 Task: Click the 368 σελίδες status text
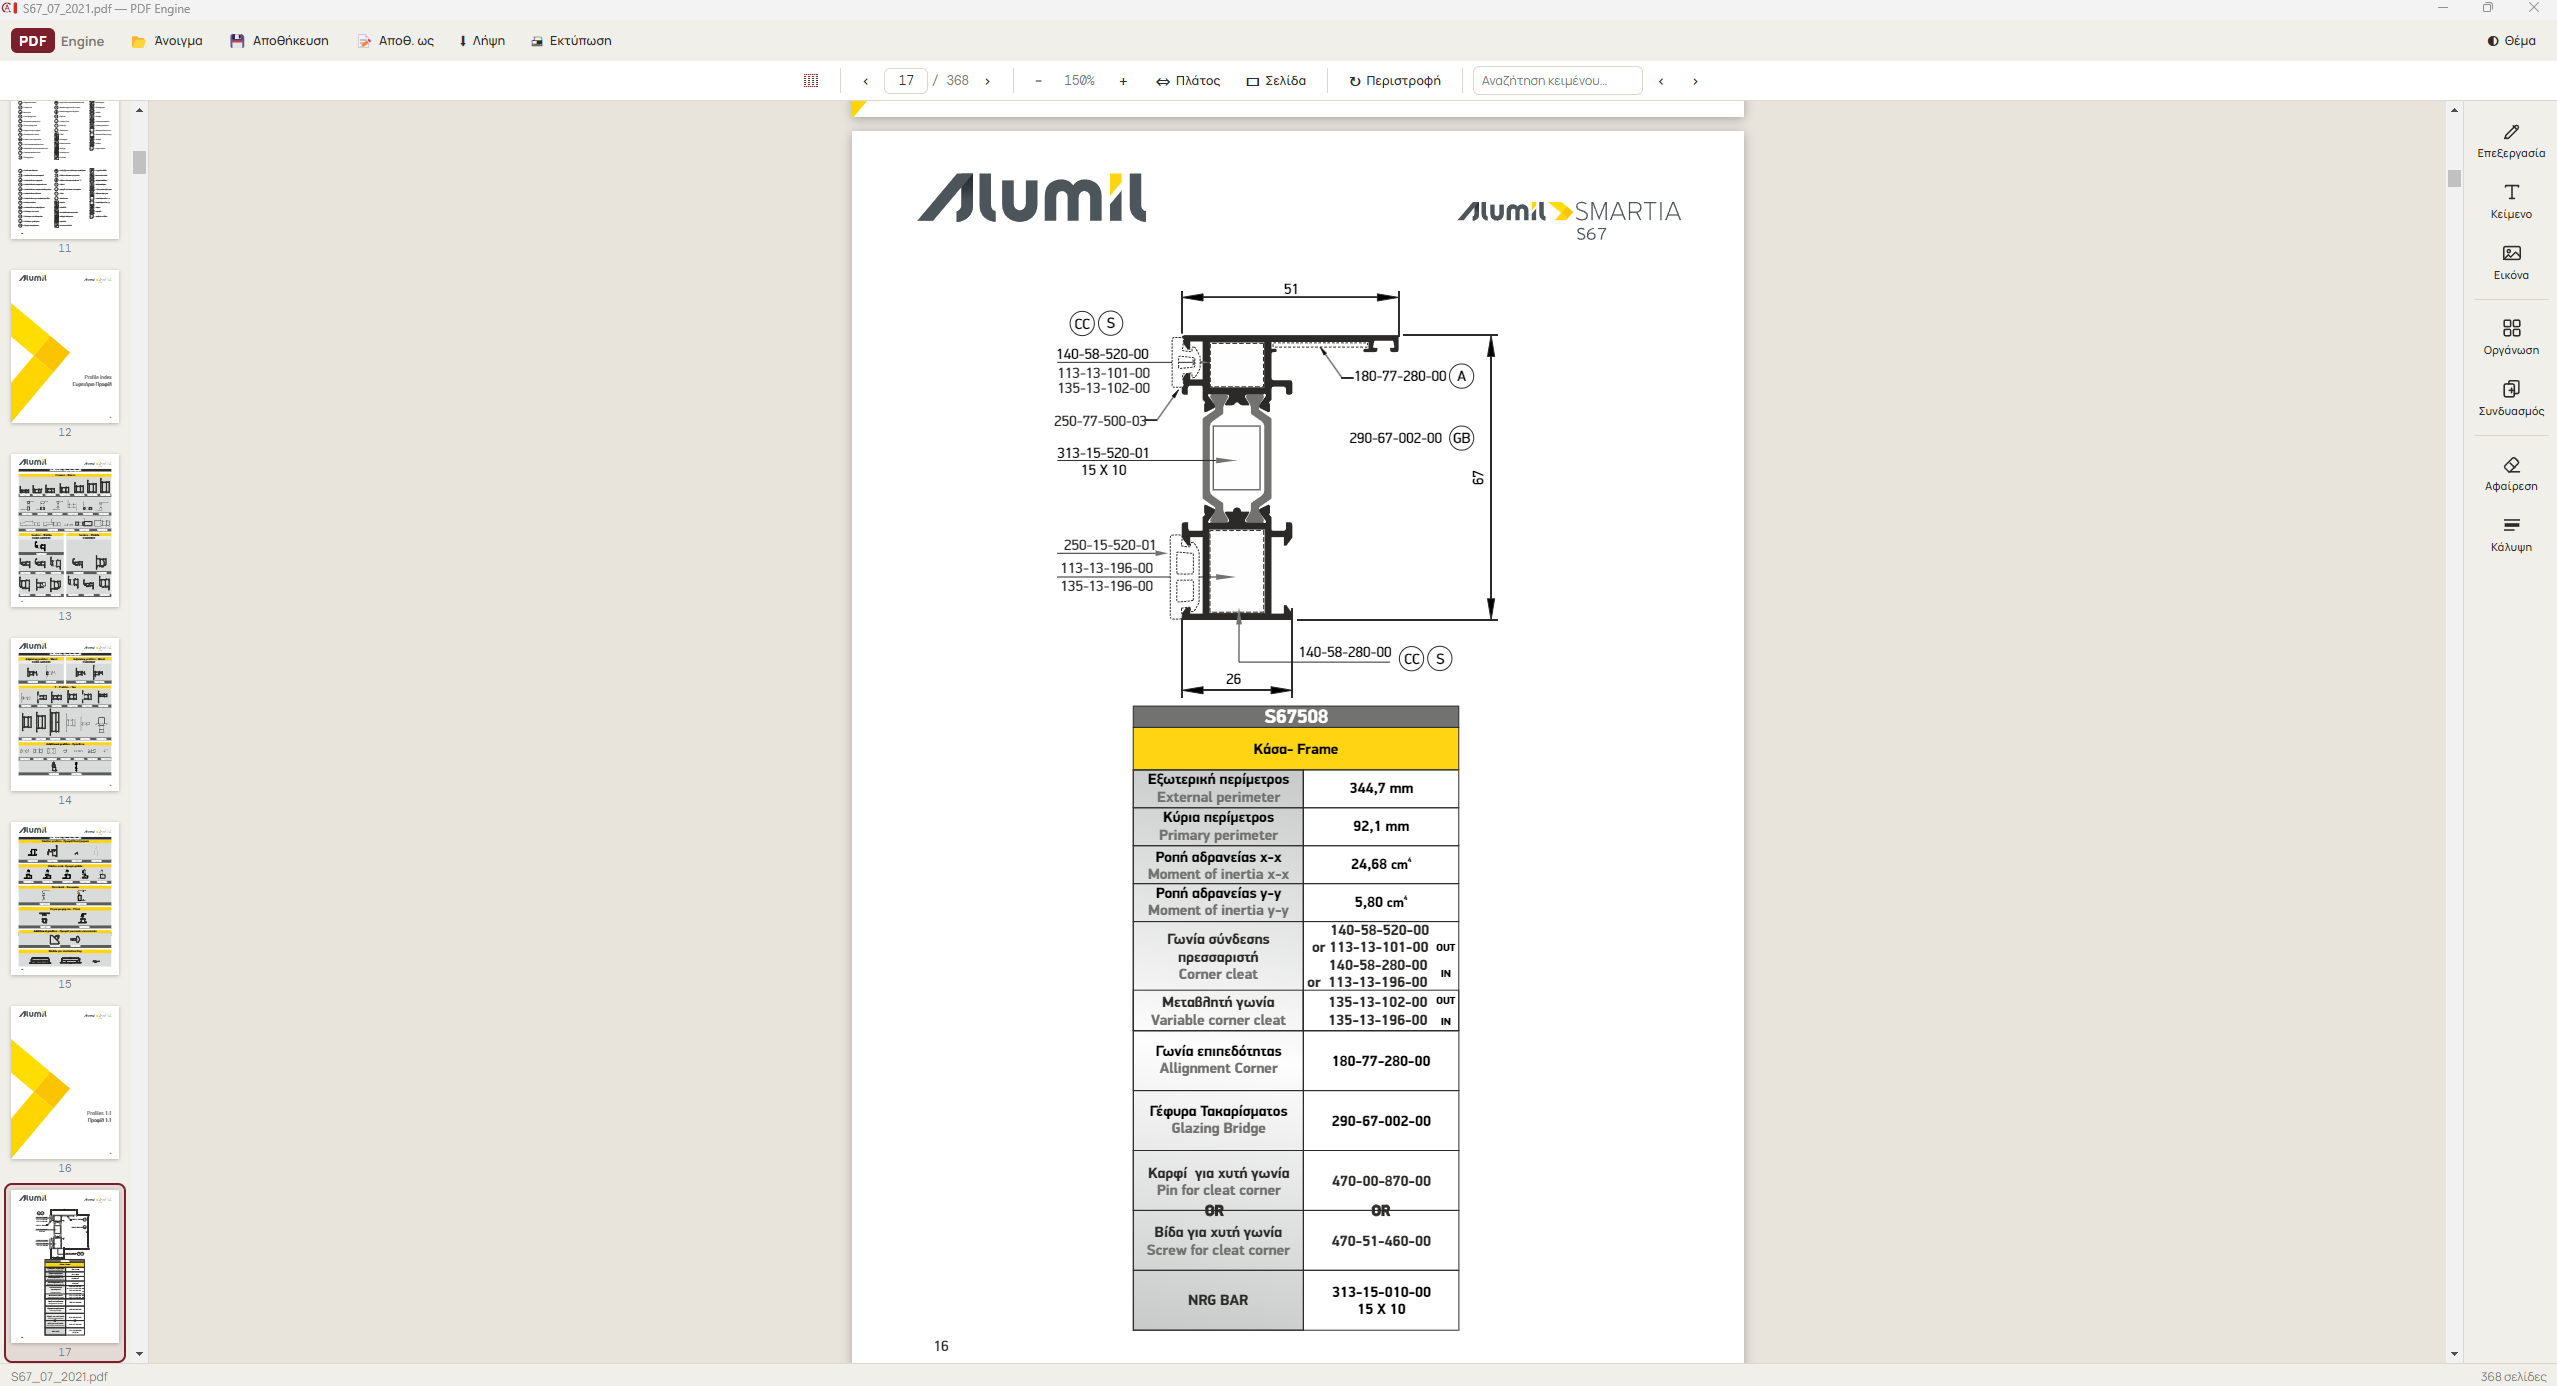tap(2513, 1376)
